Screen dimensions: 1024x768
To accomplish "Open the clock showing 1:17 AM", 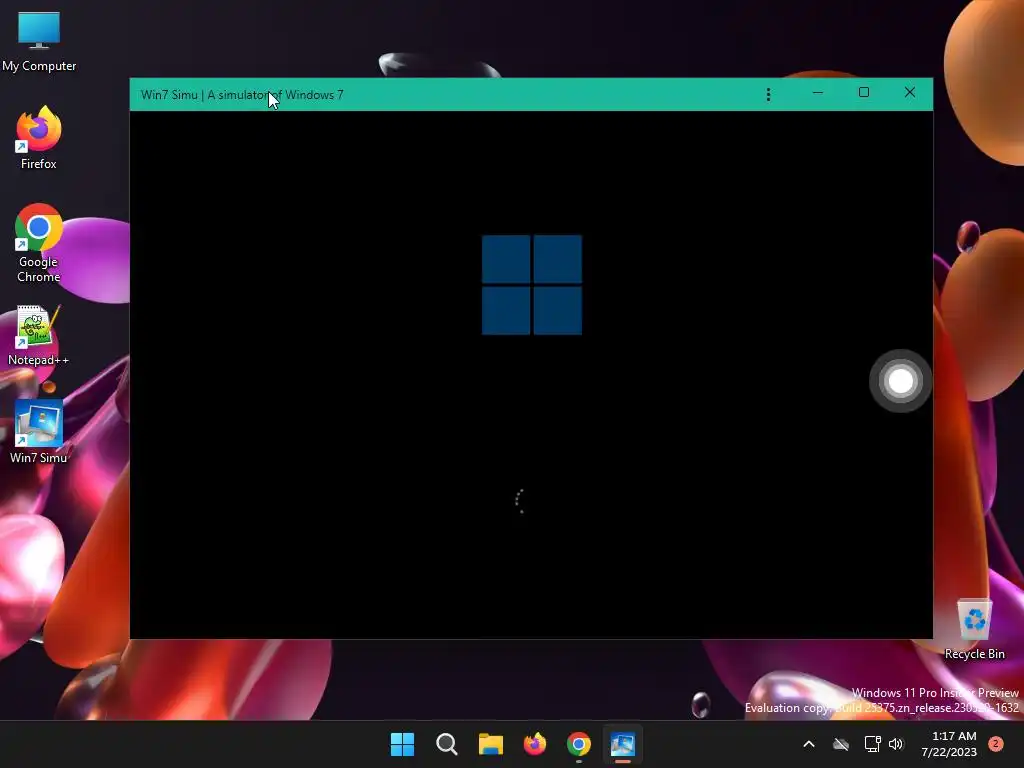I will point(949,744).
